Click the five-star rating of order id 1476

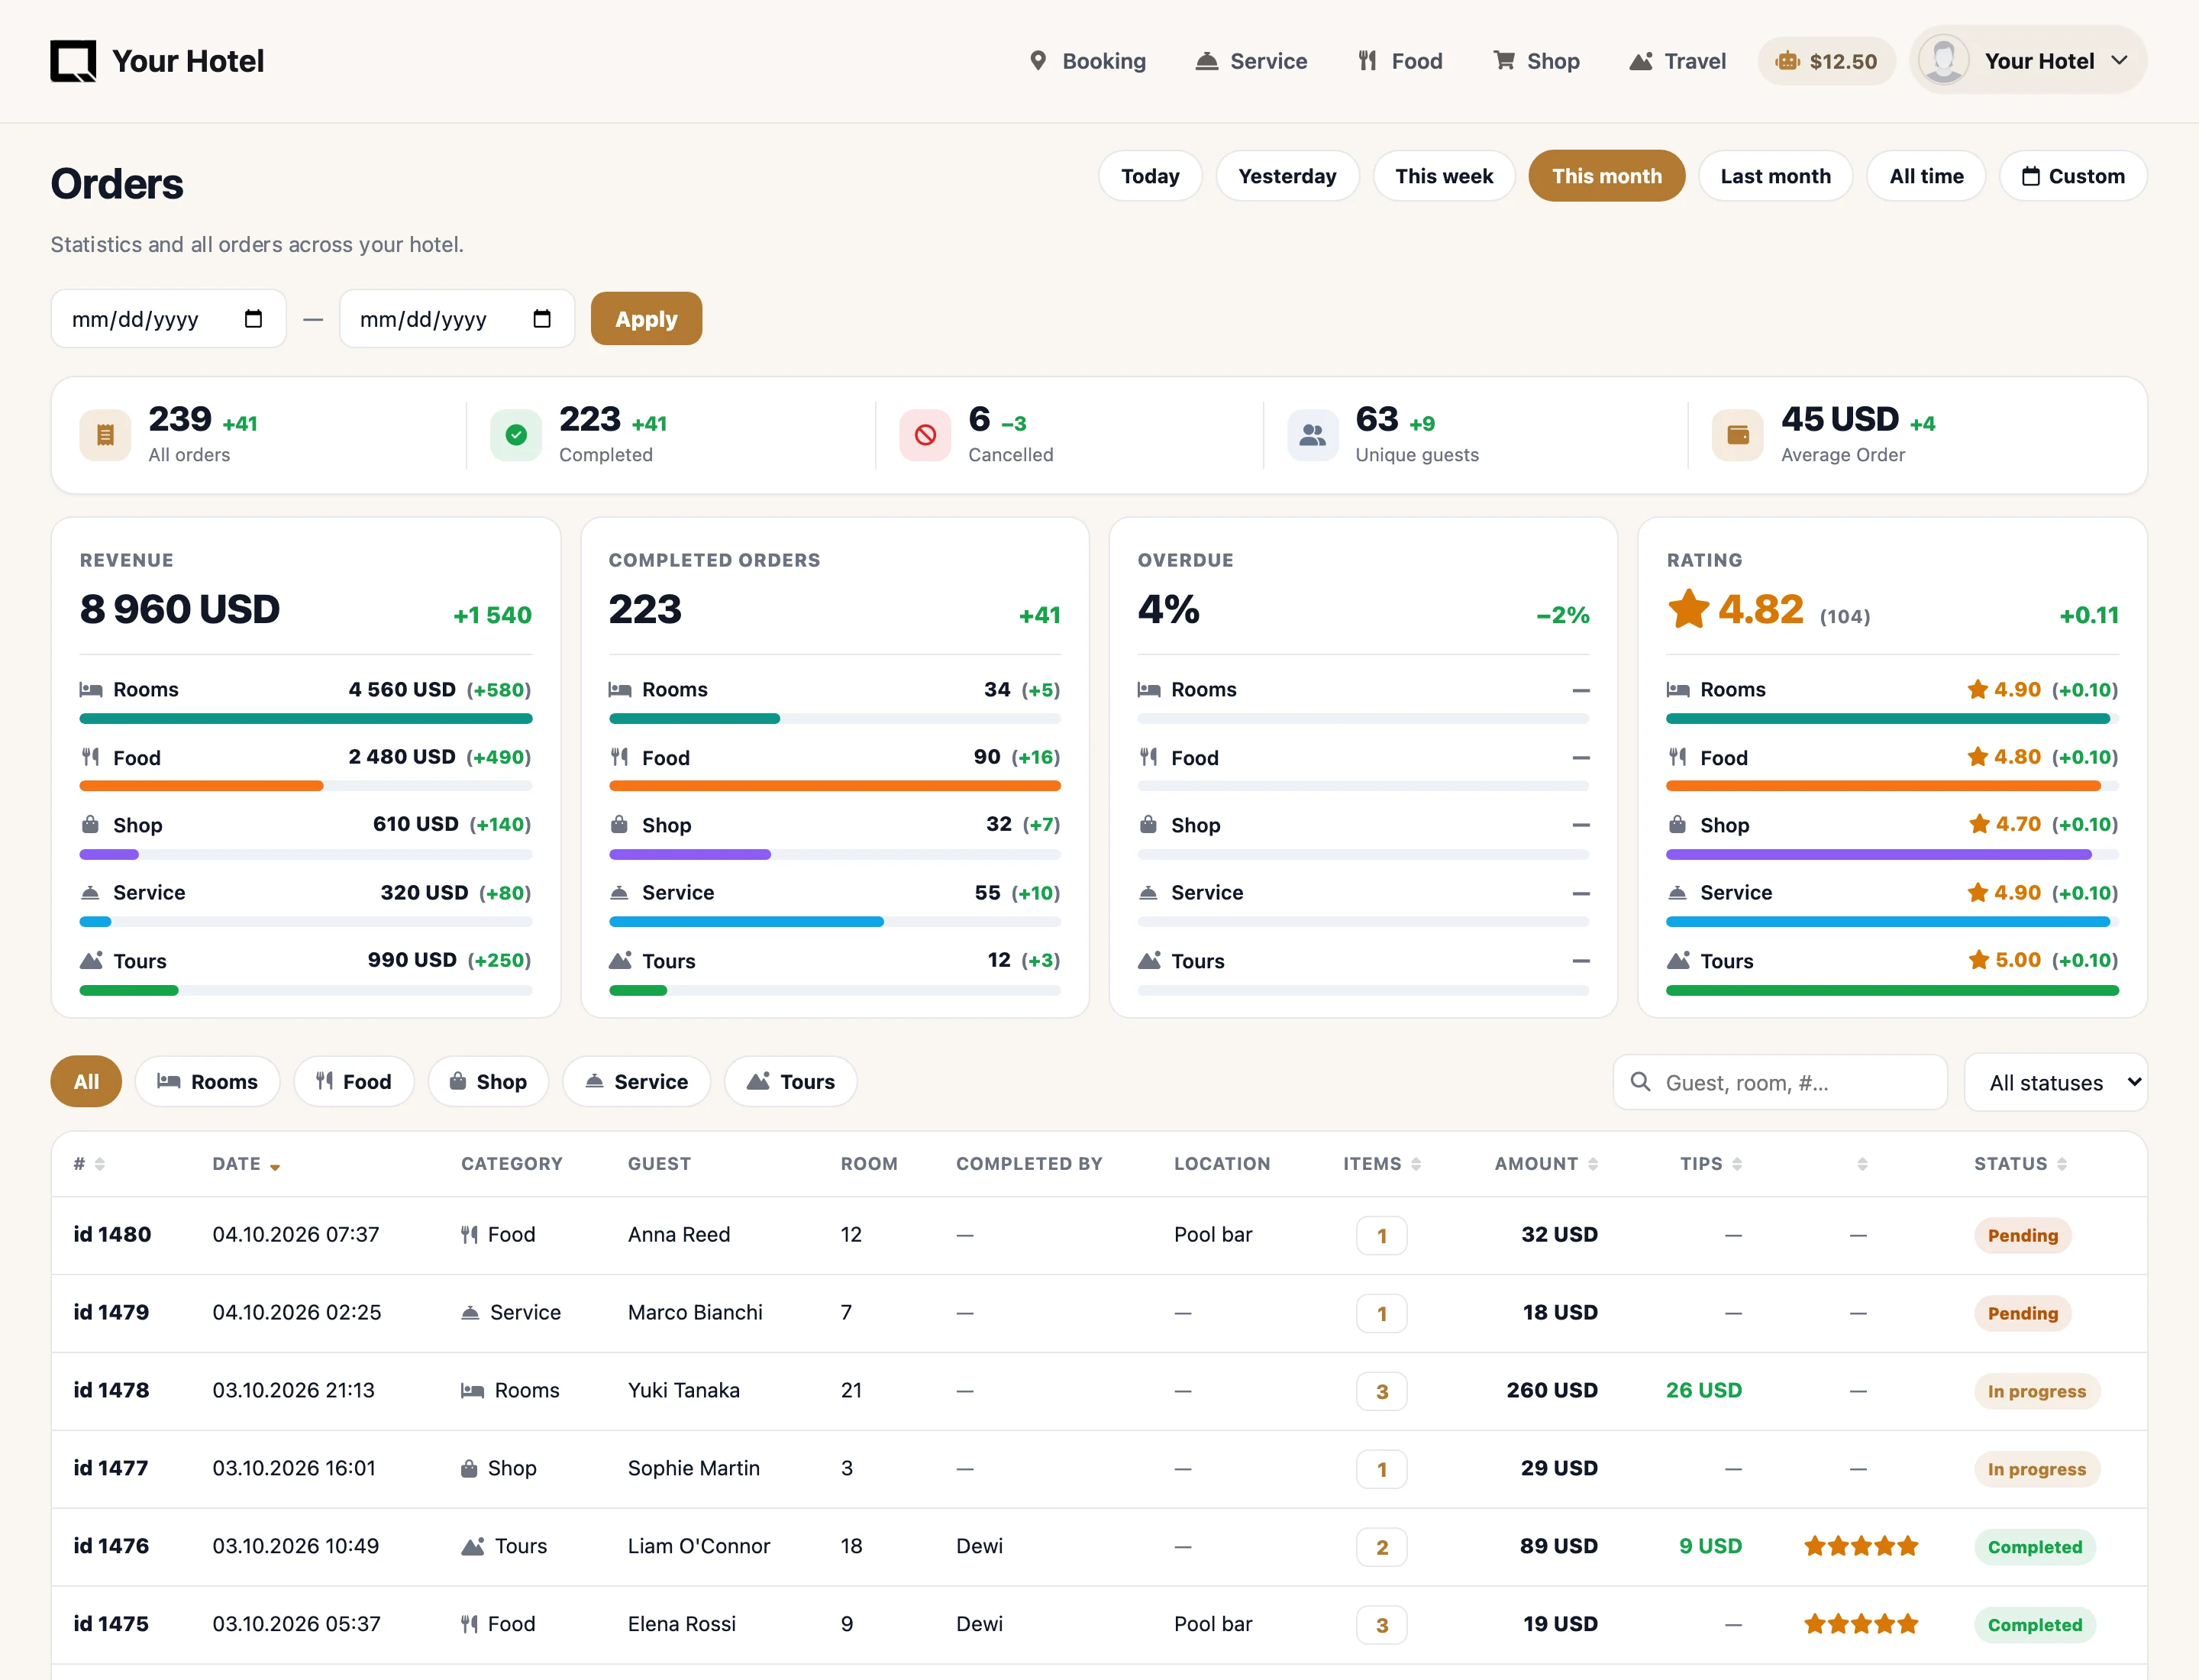[1860, 1546]
